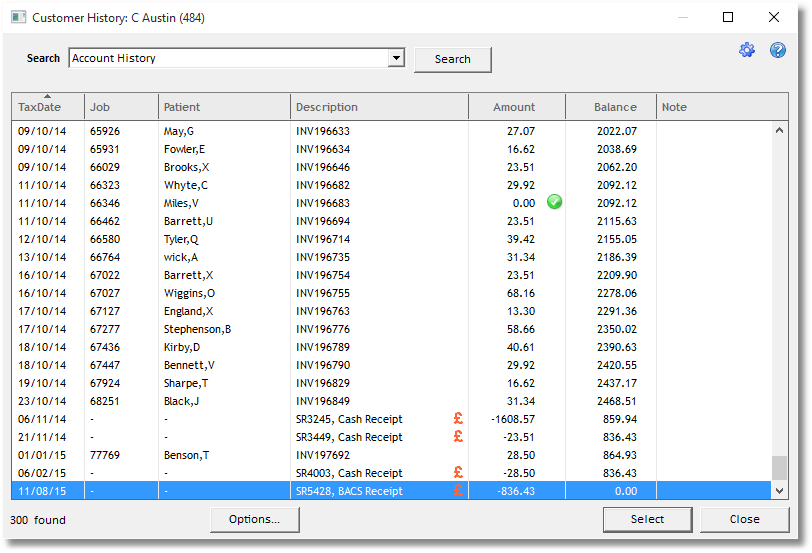Image resolution: width=812 pixels, height=553 pixels.
Task: Click the amount -836.43
Action: [x=516, y=491]
